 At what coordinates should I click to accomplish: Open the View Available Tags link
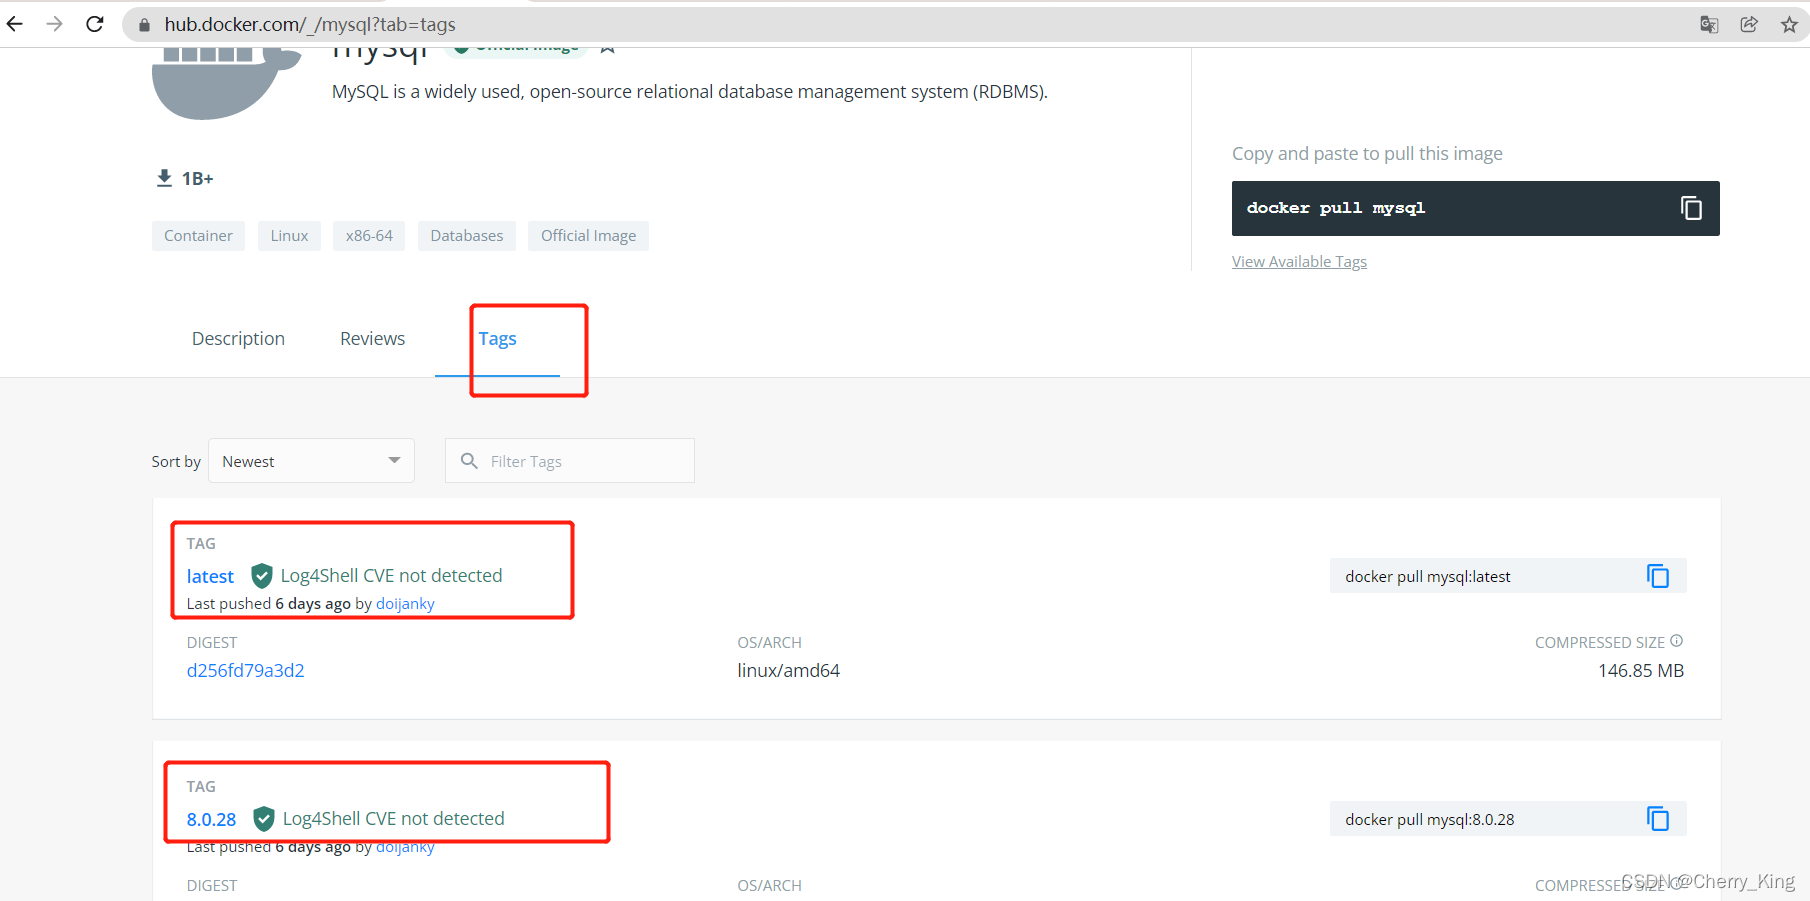1299,262
